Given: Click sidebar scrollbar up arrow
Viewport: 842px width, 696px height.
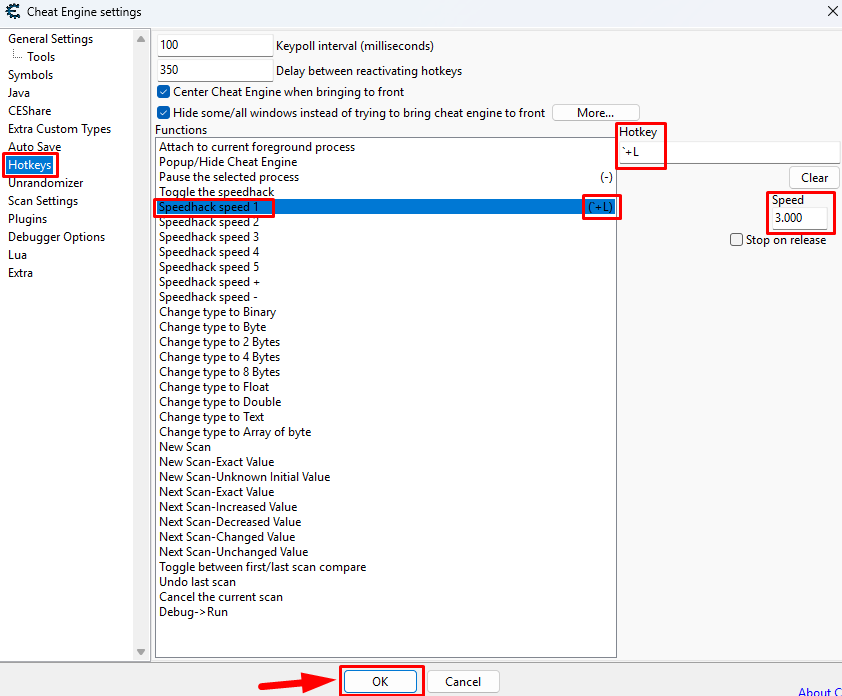Looking at the screenshot, I should click(141, 39).
